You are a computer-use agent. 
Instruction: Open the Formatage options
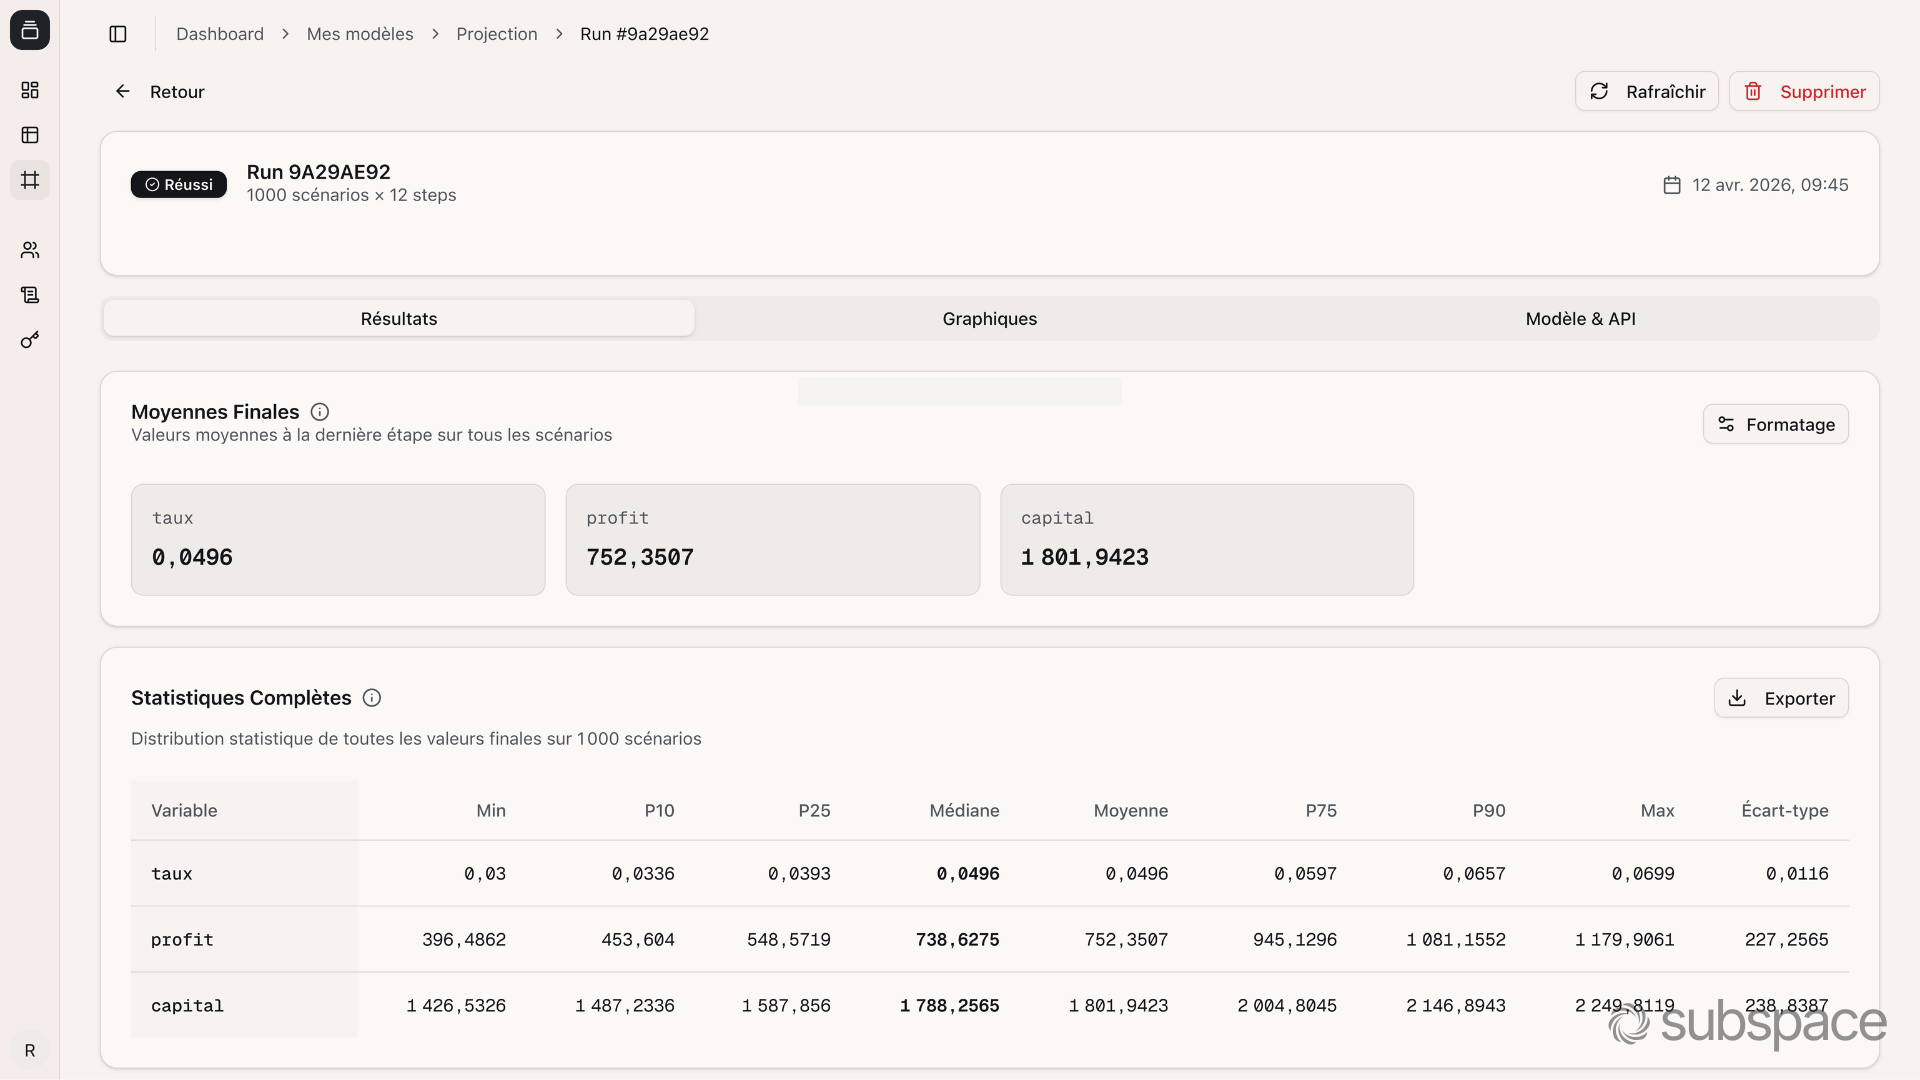click(1775, 424)
